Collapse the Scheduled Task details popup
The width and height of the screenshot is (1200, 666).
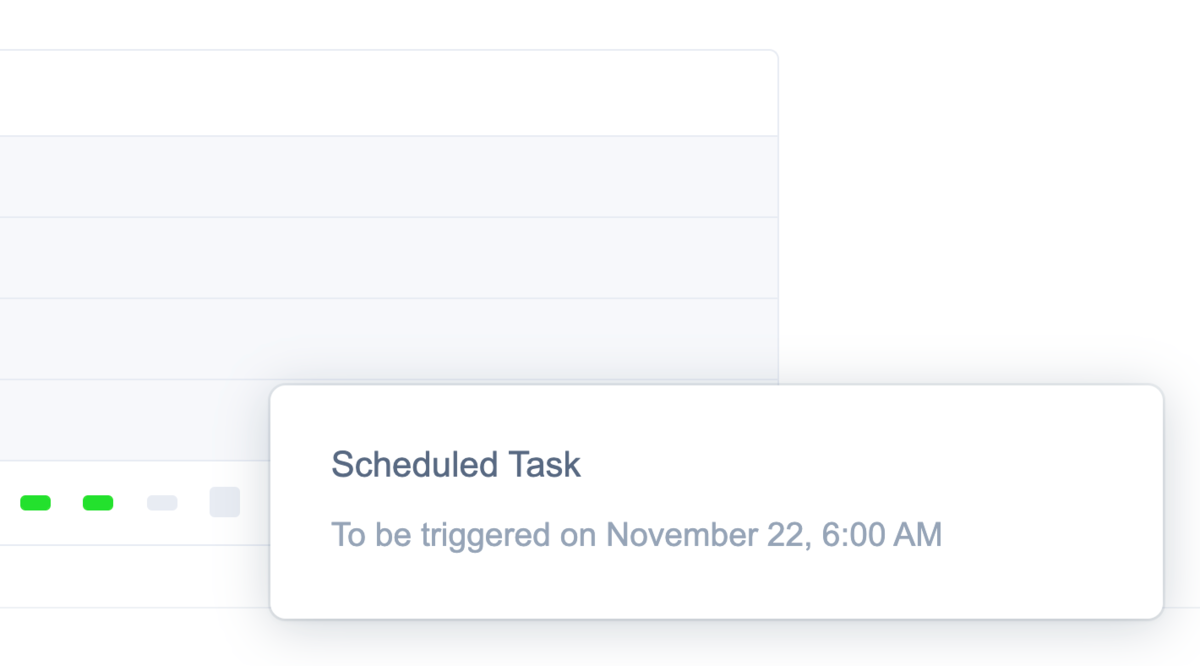tap(717, 500)
